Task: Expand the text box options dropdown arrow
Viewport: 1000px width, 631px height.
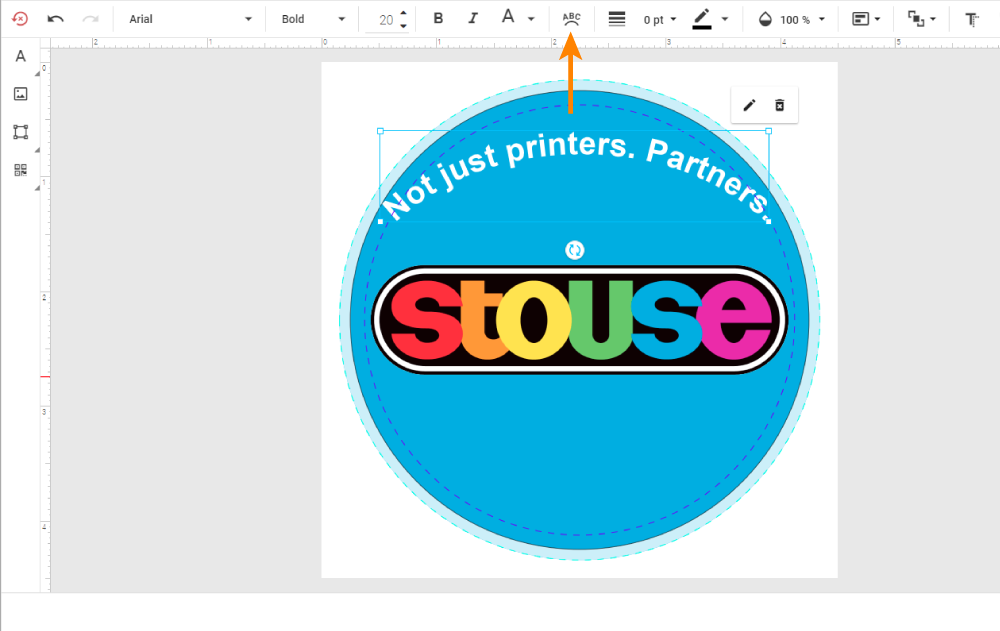Action: (878, 19)
